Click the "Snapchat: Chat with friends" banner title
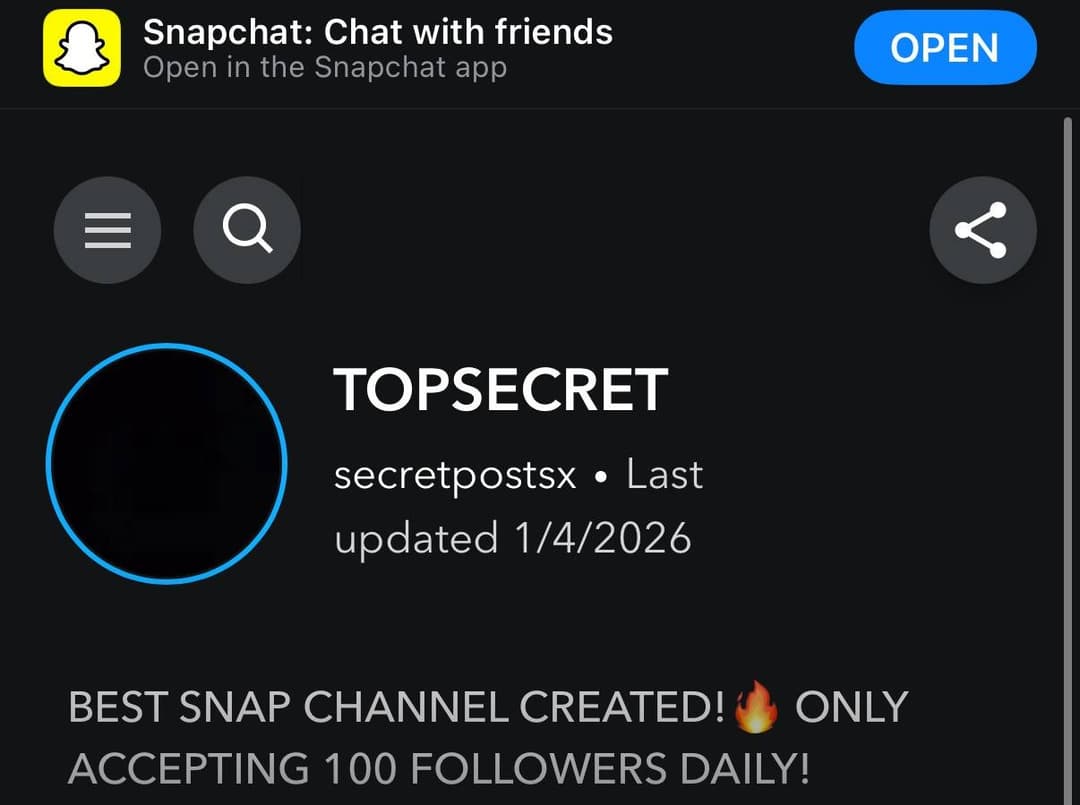 point(377,32)
